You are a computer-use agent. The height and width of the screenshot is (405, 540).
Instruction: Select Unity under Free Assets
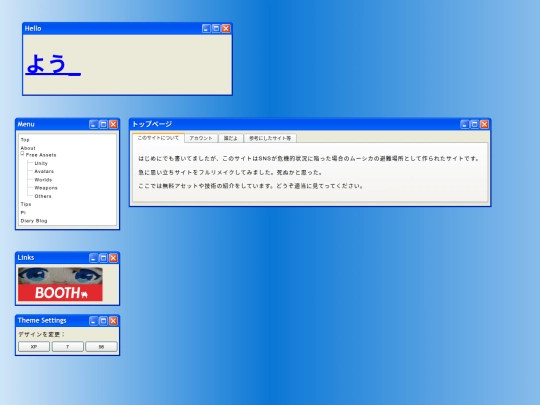(41, 163)
